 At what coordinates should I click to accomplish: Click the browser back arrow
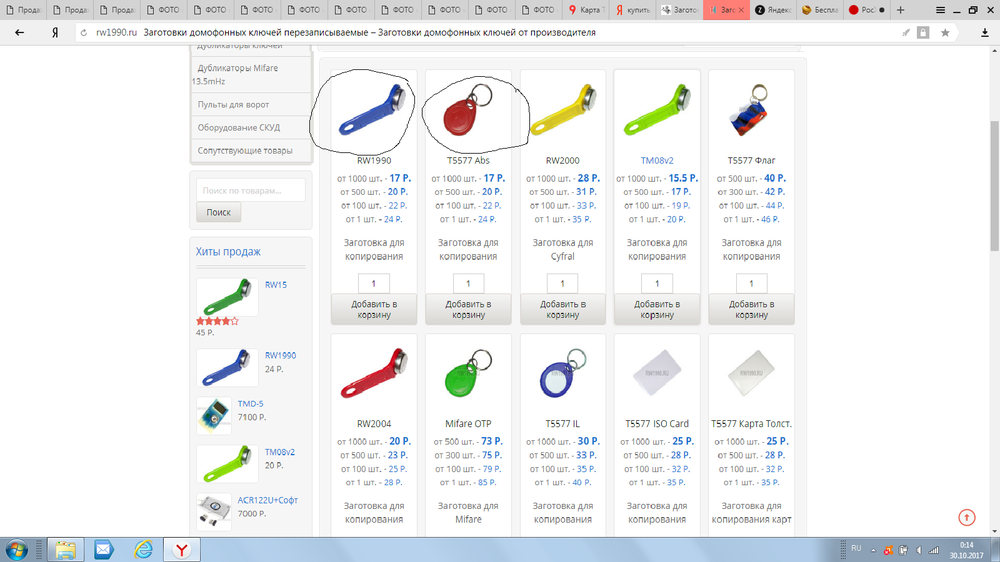(x=19, y=32)
